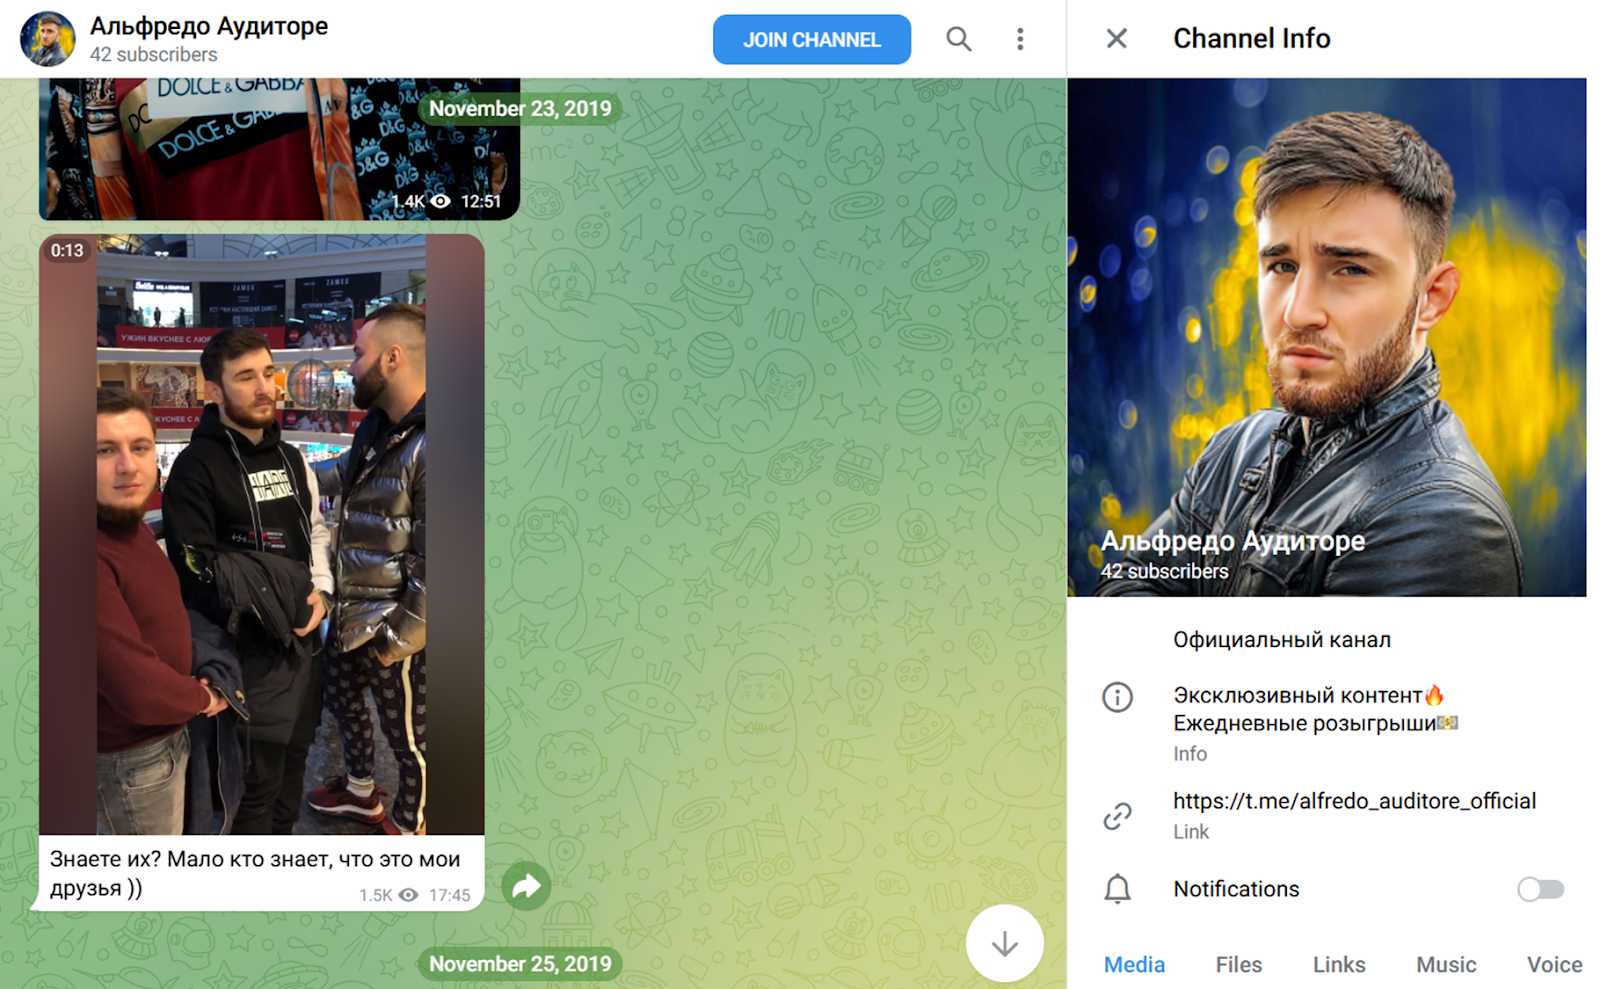This screenshot has height=989, width=1600.
Task: Click the chain link icon
Action: 1117,816
